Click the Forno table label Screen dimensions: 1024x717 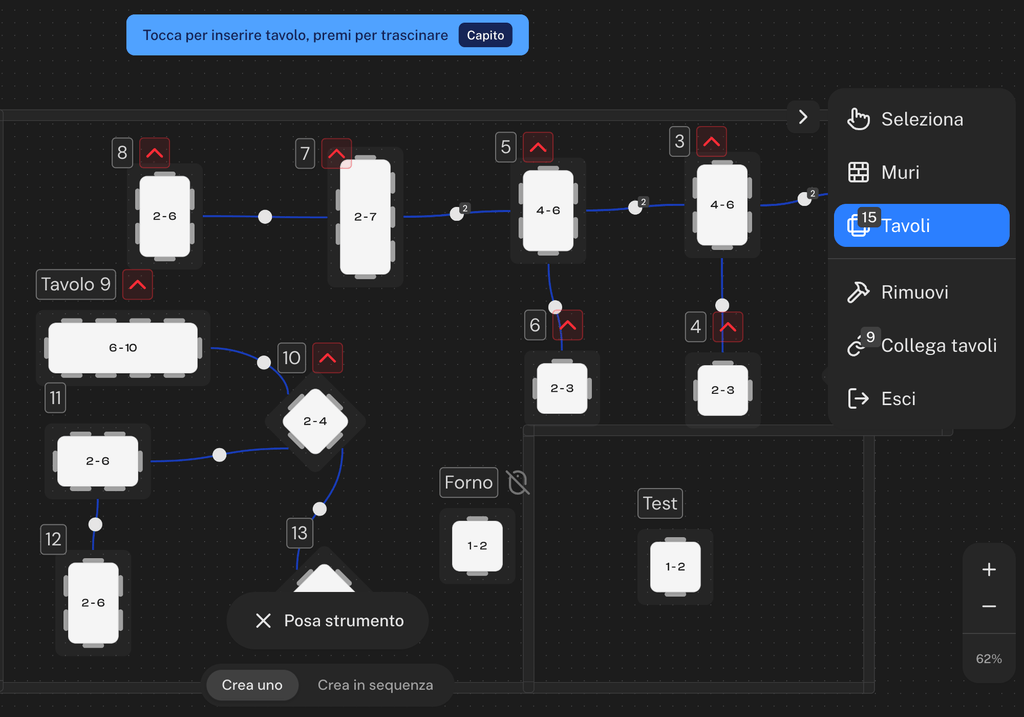(x=469, y=483)
